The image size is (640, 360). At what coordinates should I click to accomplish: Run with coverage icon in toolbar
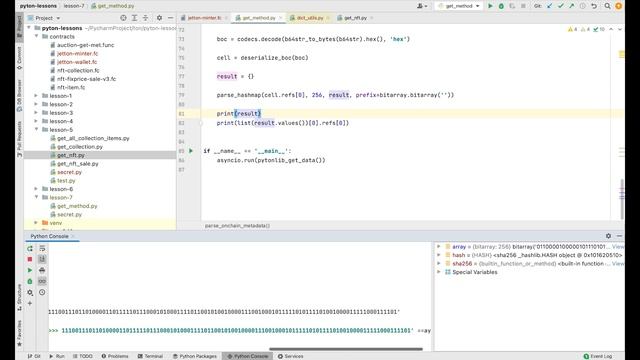(x=512, y=6)
